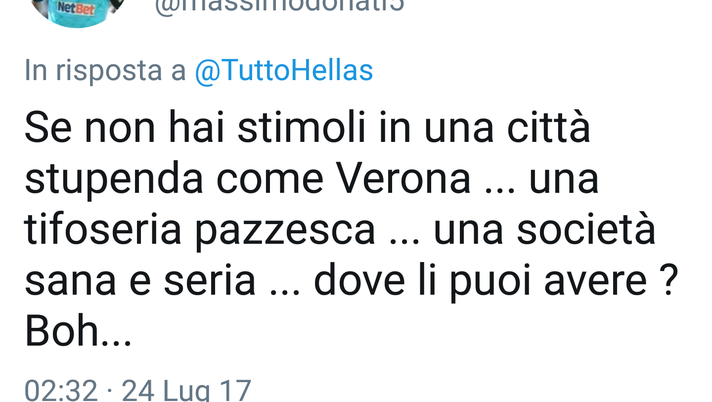
Task: Tap the phrase 'una società' in the tweet
Action: click(544, 230)
